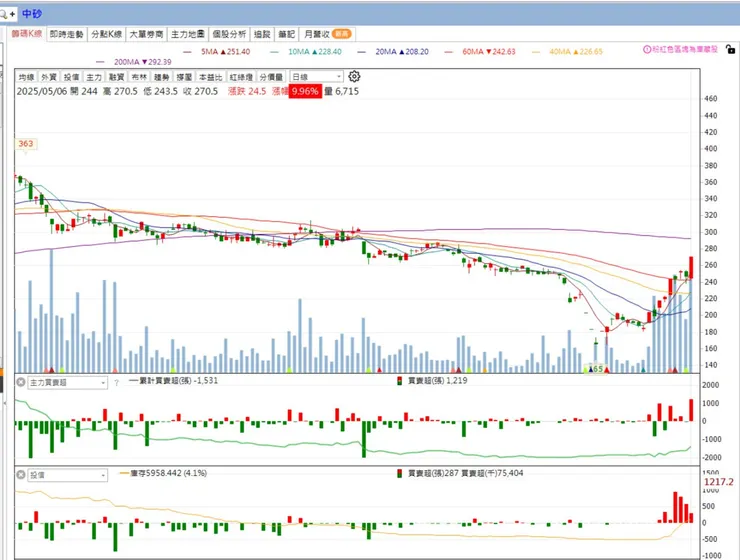
Task: Close the 投信 indicator panel
Action: 21,475
